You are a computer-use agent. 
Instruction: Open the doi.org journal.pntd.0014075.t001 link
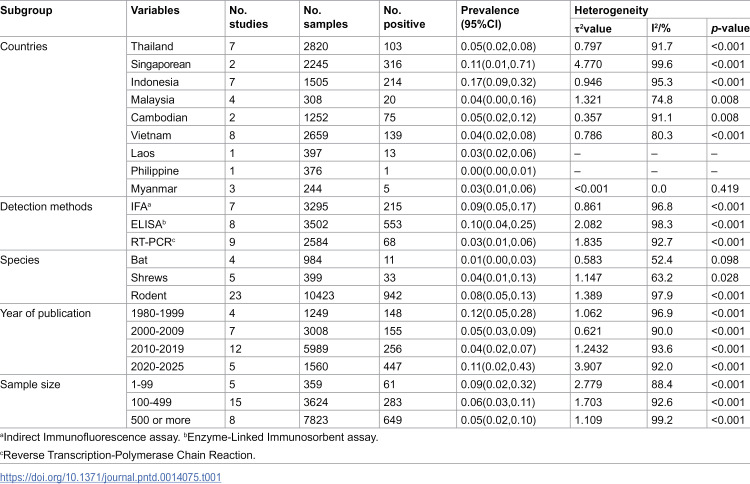[x=110, y=477]
